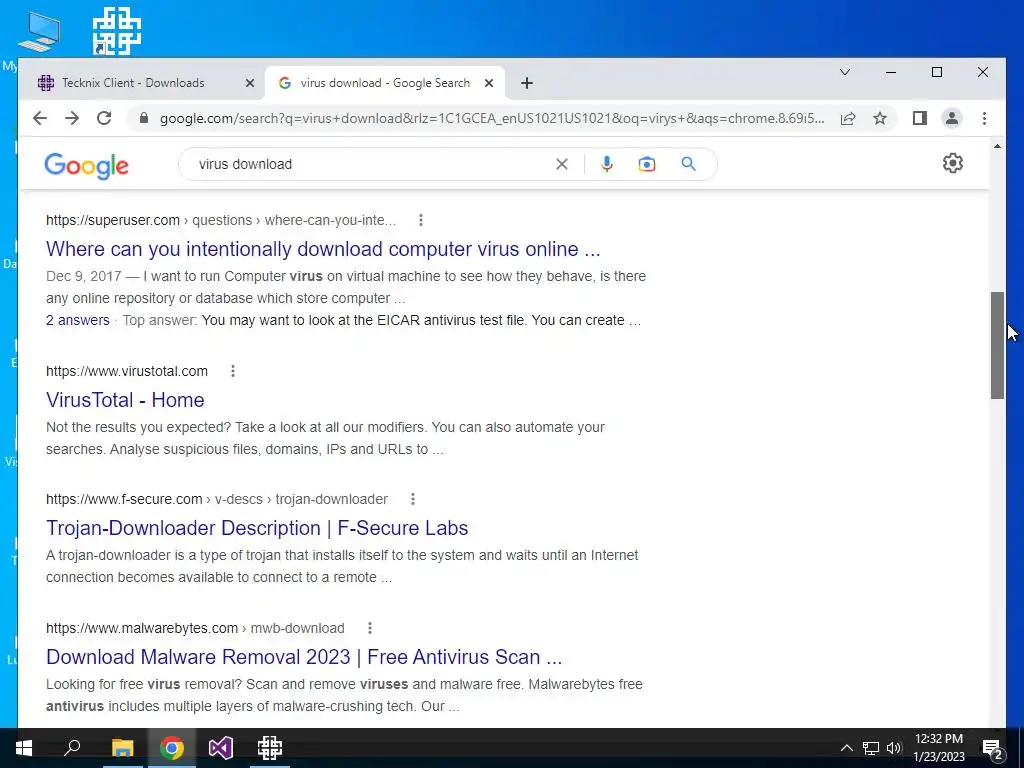Image resolution: width=1024 pixels, height=768 pixels.
Task: Open the Chrome side panel
Action: coord(920,118)
